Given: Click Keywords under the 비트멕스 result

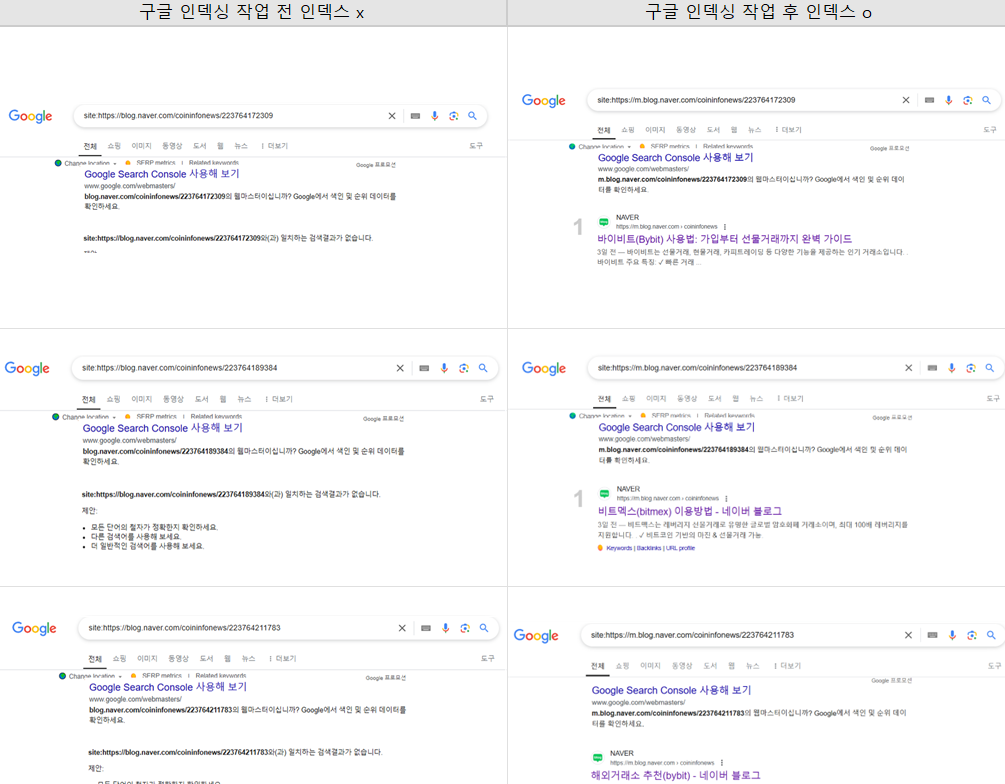Looking at the screenshot, I should coord(619,549).
